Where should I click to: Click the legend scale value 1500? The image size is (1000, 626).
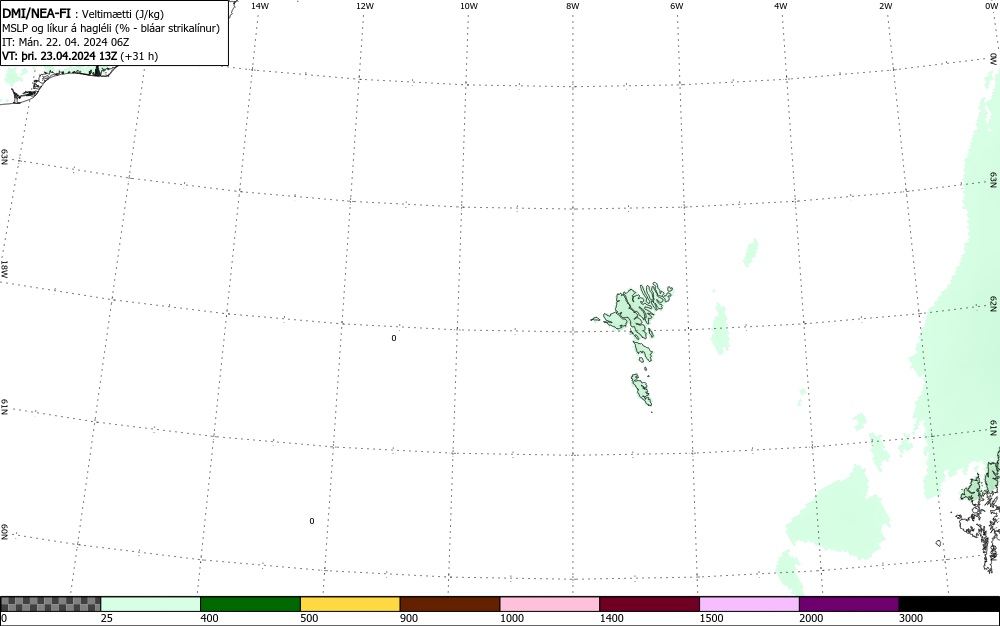[x=711, y=618]
